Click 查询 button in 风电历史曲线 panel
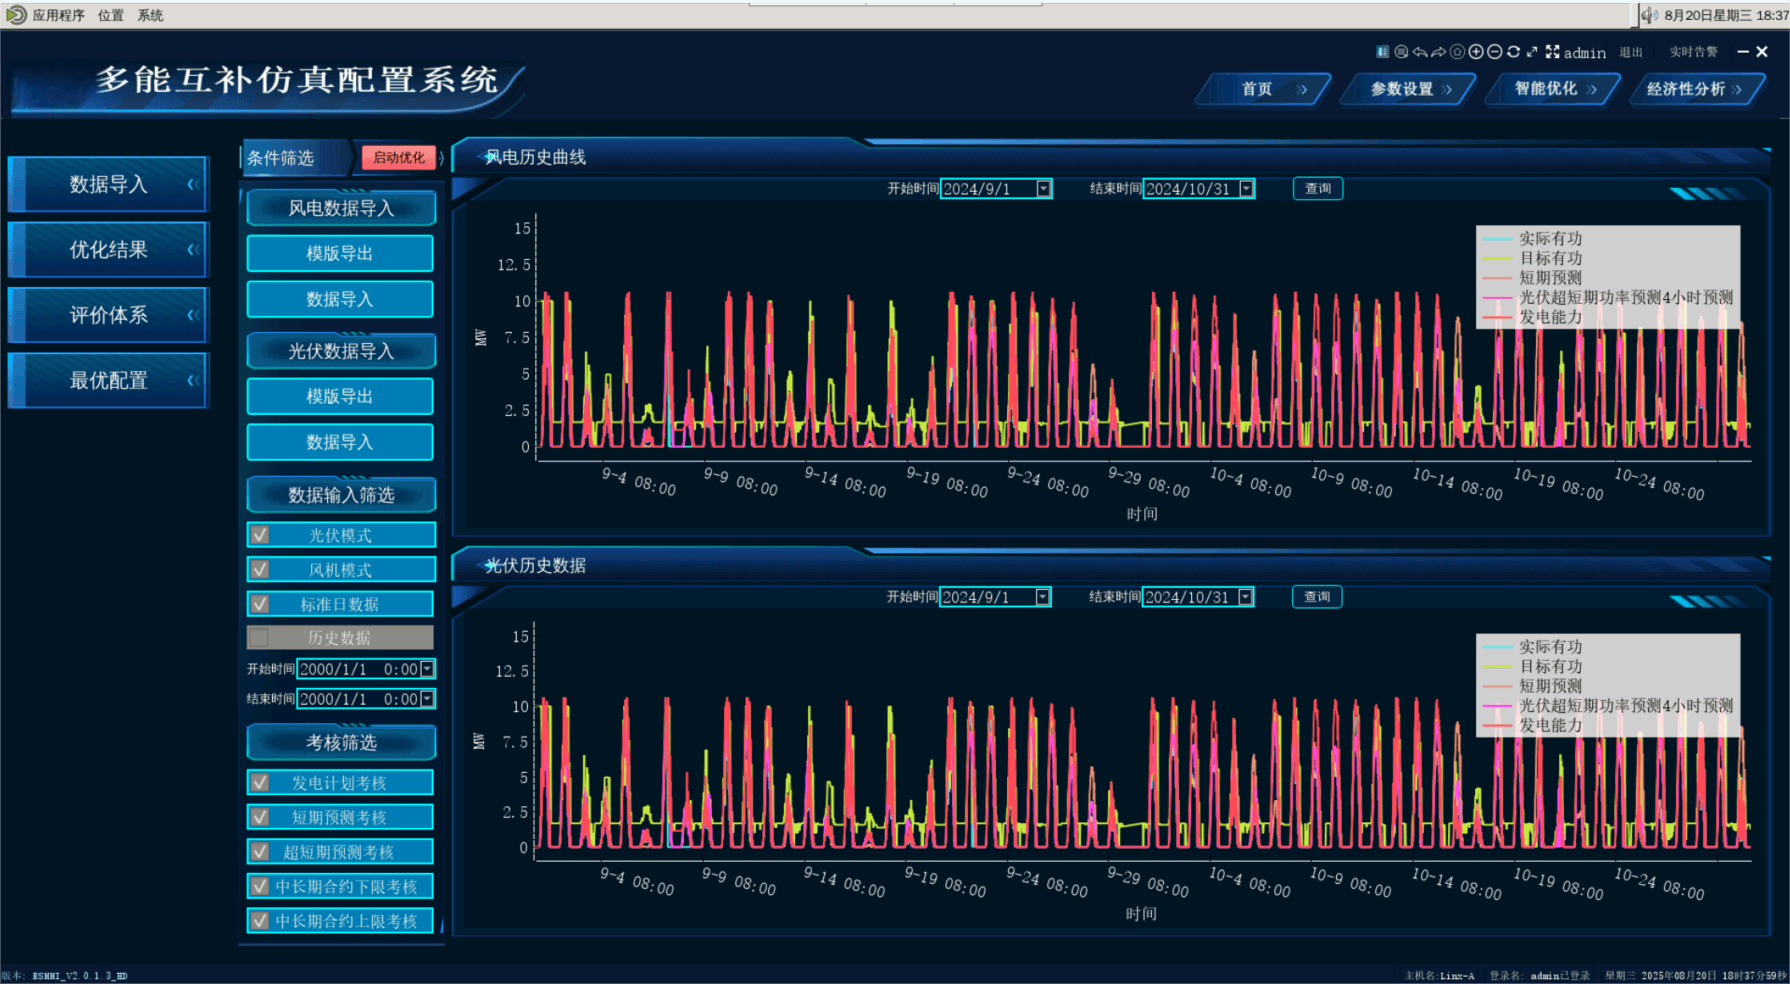The height and width of the screenshot is (984, 1790). [x=1317, y=189]
